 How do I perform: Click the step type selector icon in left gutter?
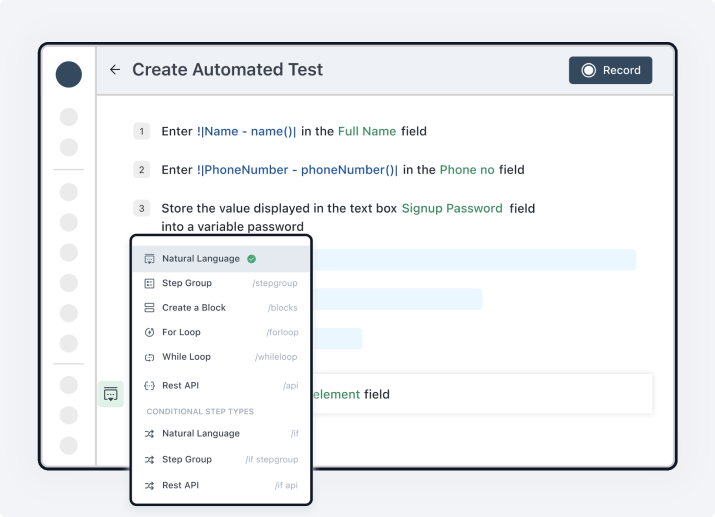pos(110,395)
